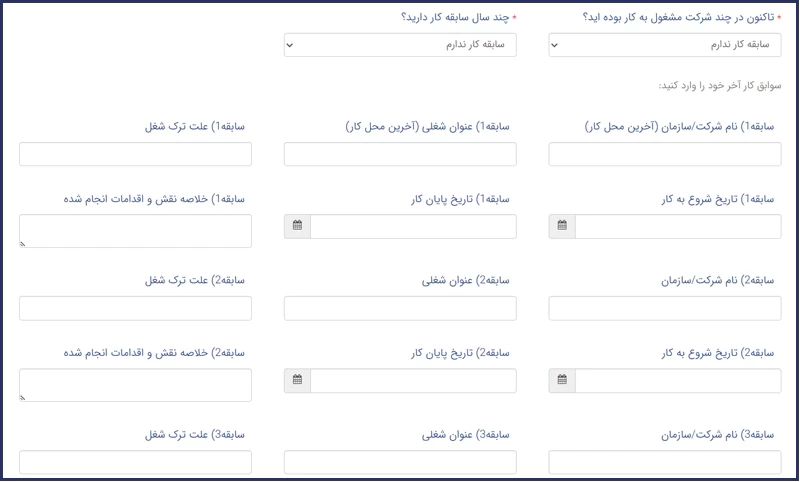This screenshot has width=800, height=482.
Task: Click record 2 company name field
Action: tap(665, 308)
